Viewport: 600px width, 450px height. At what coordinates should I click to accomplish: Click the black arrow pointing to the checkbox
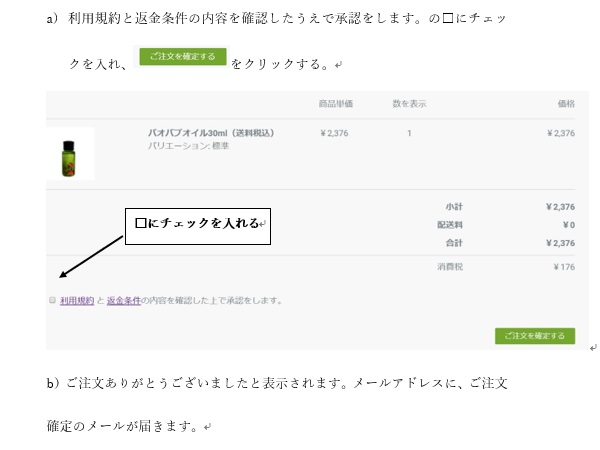click(x=91, y=257)
